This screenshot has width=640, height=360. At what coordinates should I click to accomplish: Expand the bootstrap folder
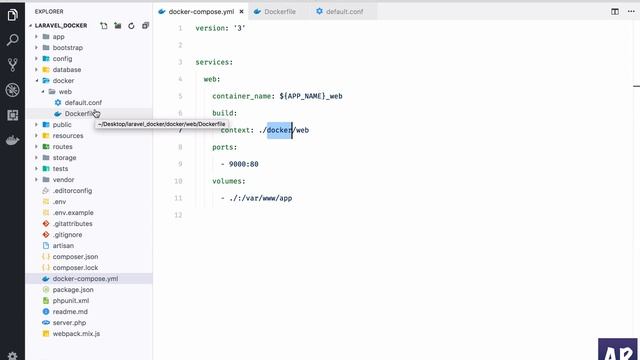pyautogui.click(x=67, y=47)
